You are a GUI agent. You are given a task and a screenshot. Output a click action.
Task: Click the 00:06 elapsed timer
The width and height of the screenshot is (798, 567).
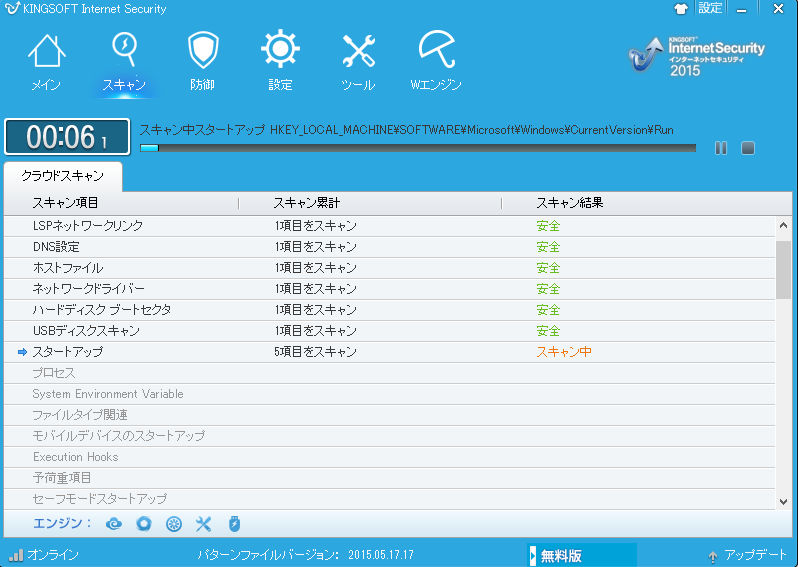point(67,137)
